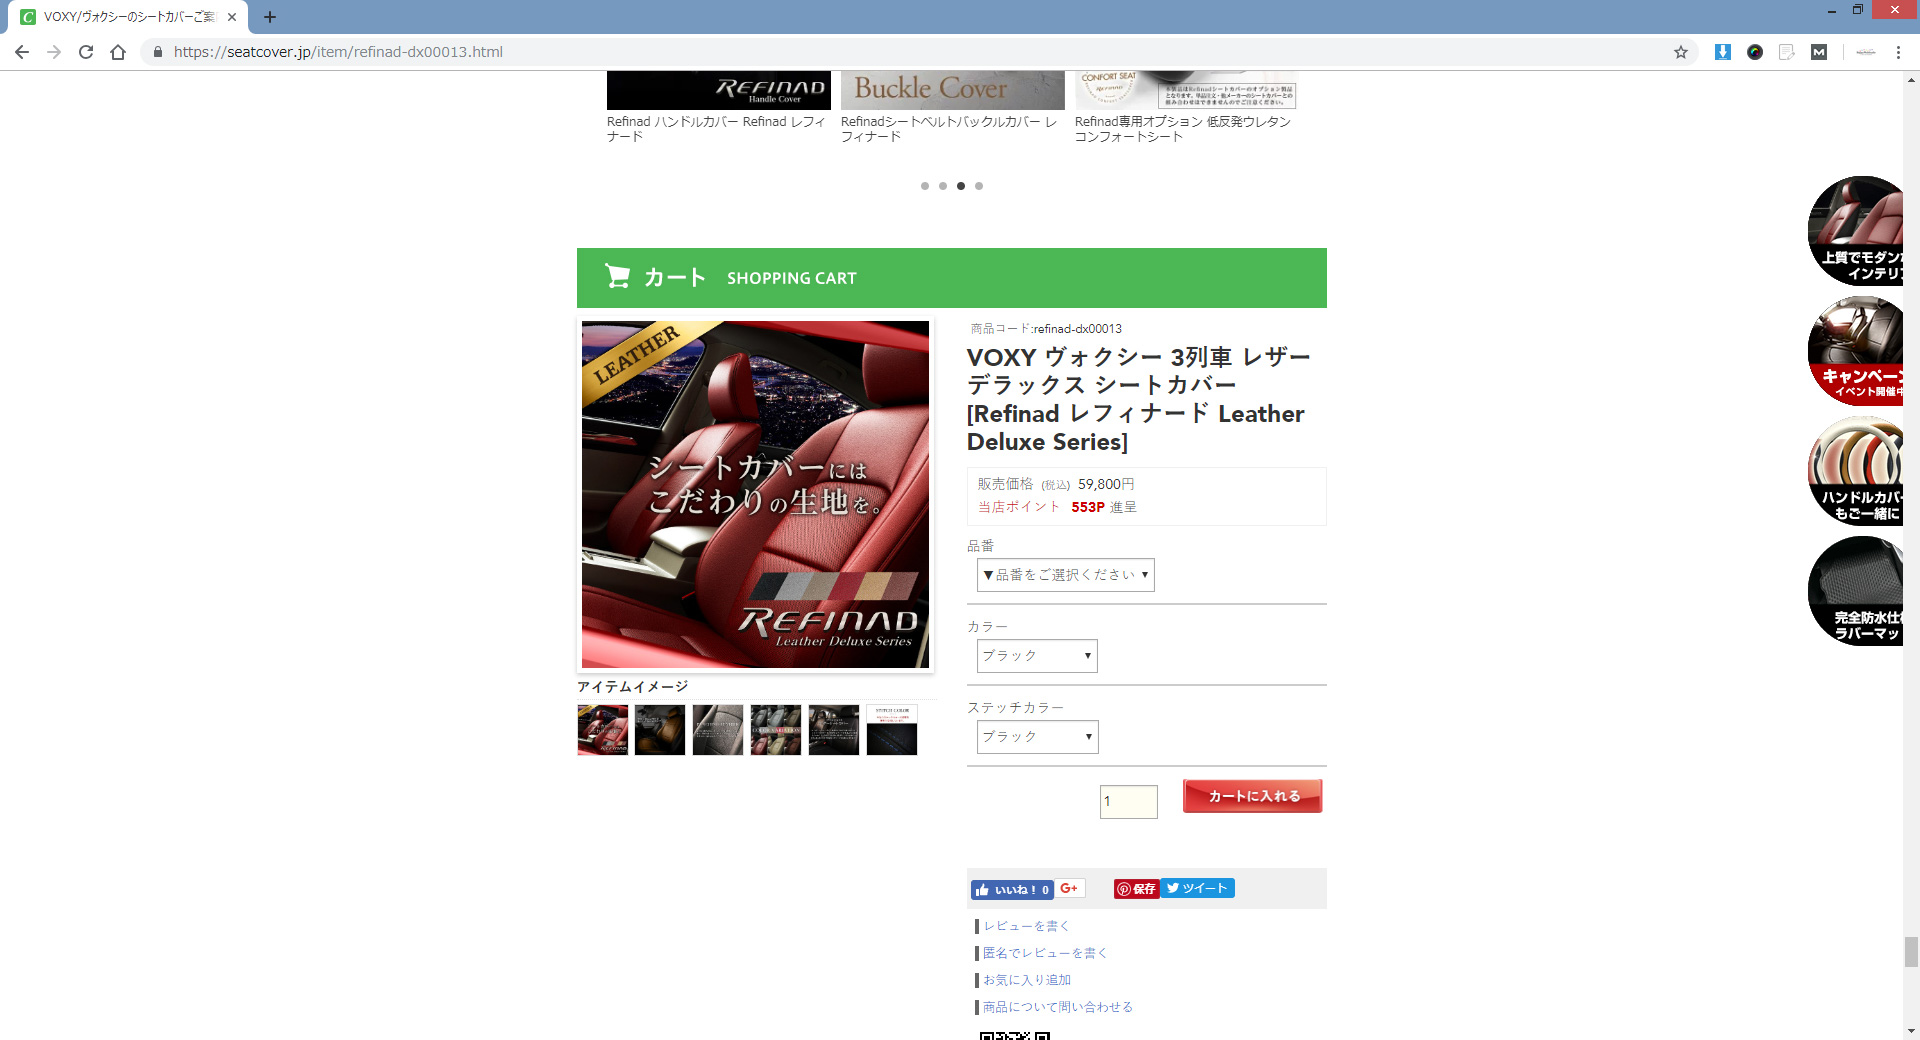Viewport: 1920px width, 1040px height.
Task: Select the fourth color variation thumbnail
Action: 776,730
